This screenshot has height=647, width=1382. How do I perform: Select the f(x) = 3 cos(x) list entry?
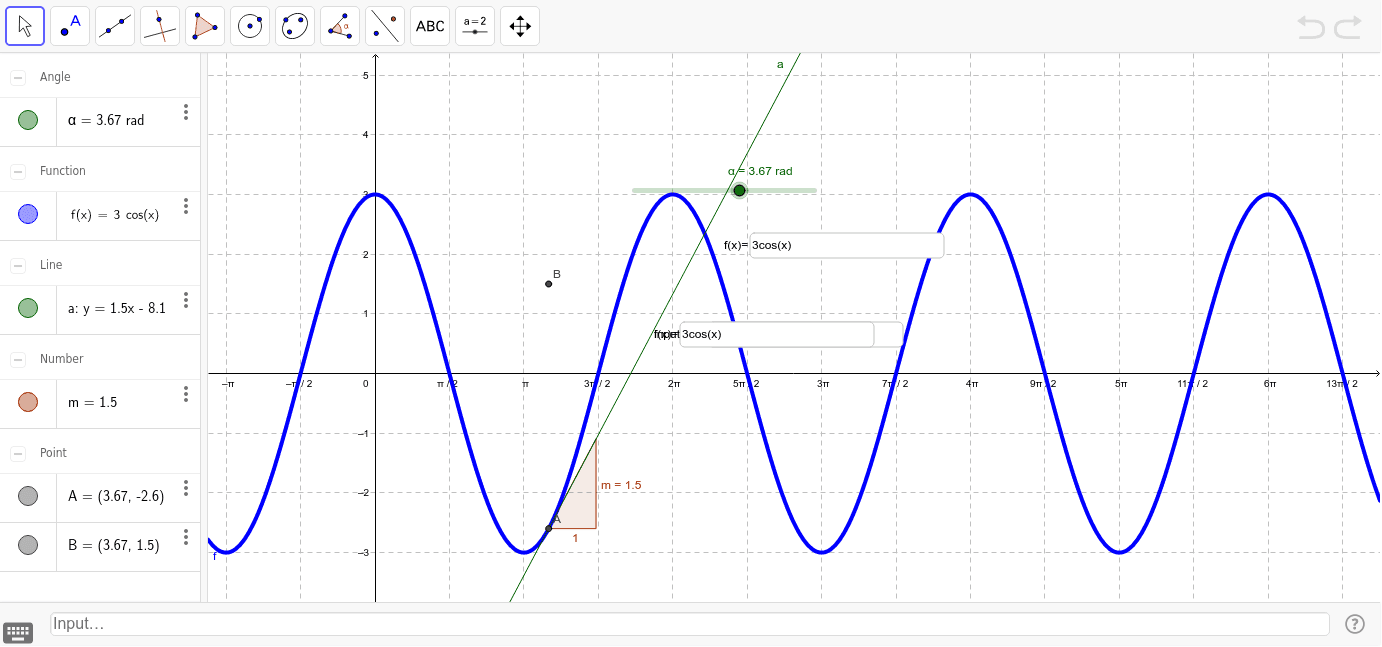(115, 214)
